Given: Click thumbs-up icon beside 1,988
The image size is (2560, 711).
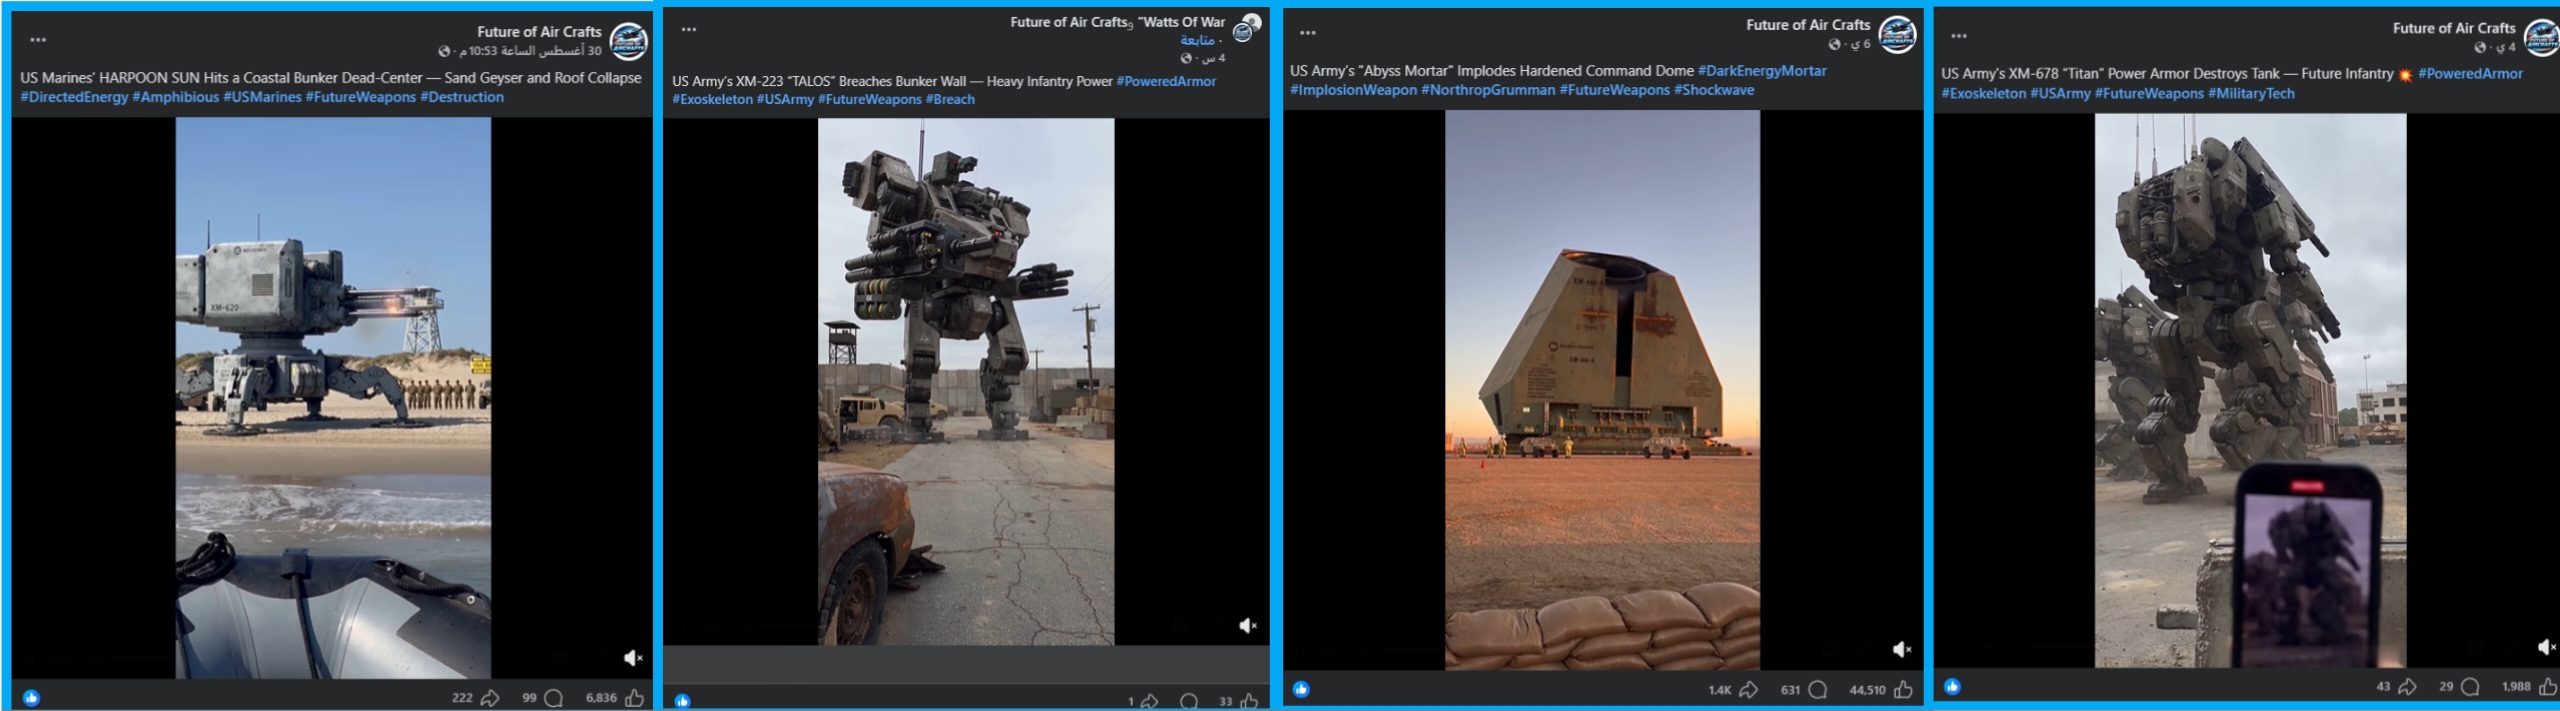Looking at the screenshot, I should (x=2548, y=686).
